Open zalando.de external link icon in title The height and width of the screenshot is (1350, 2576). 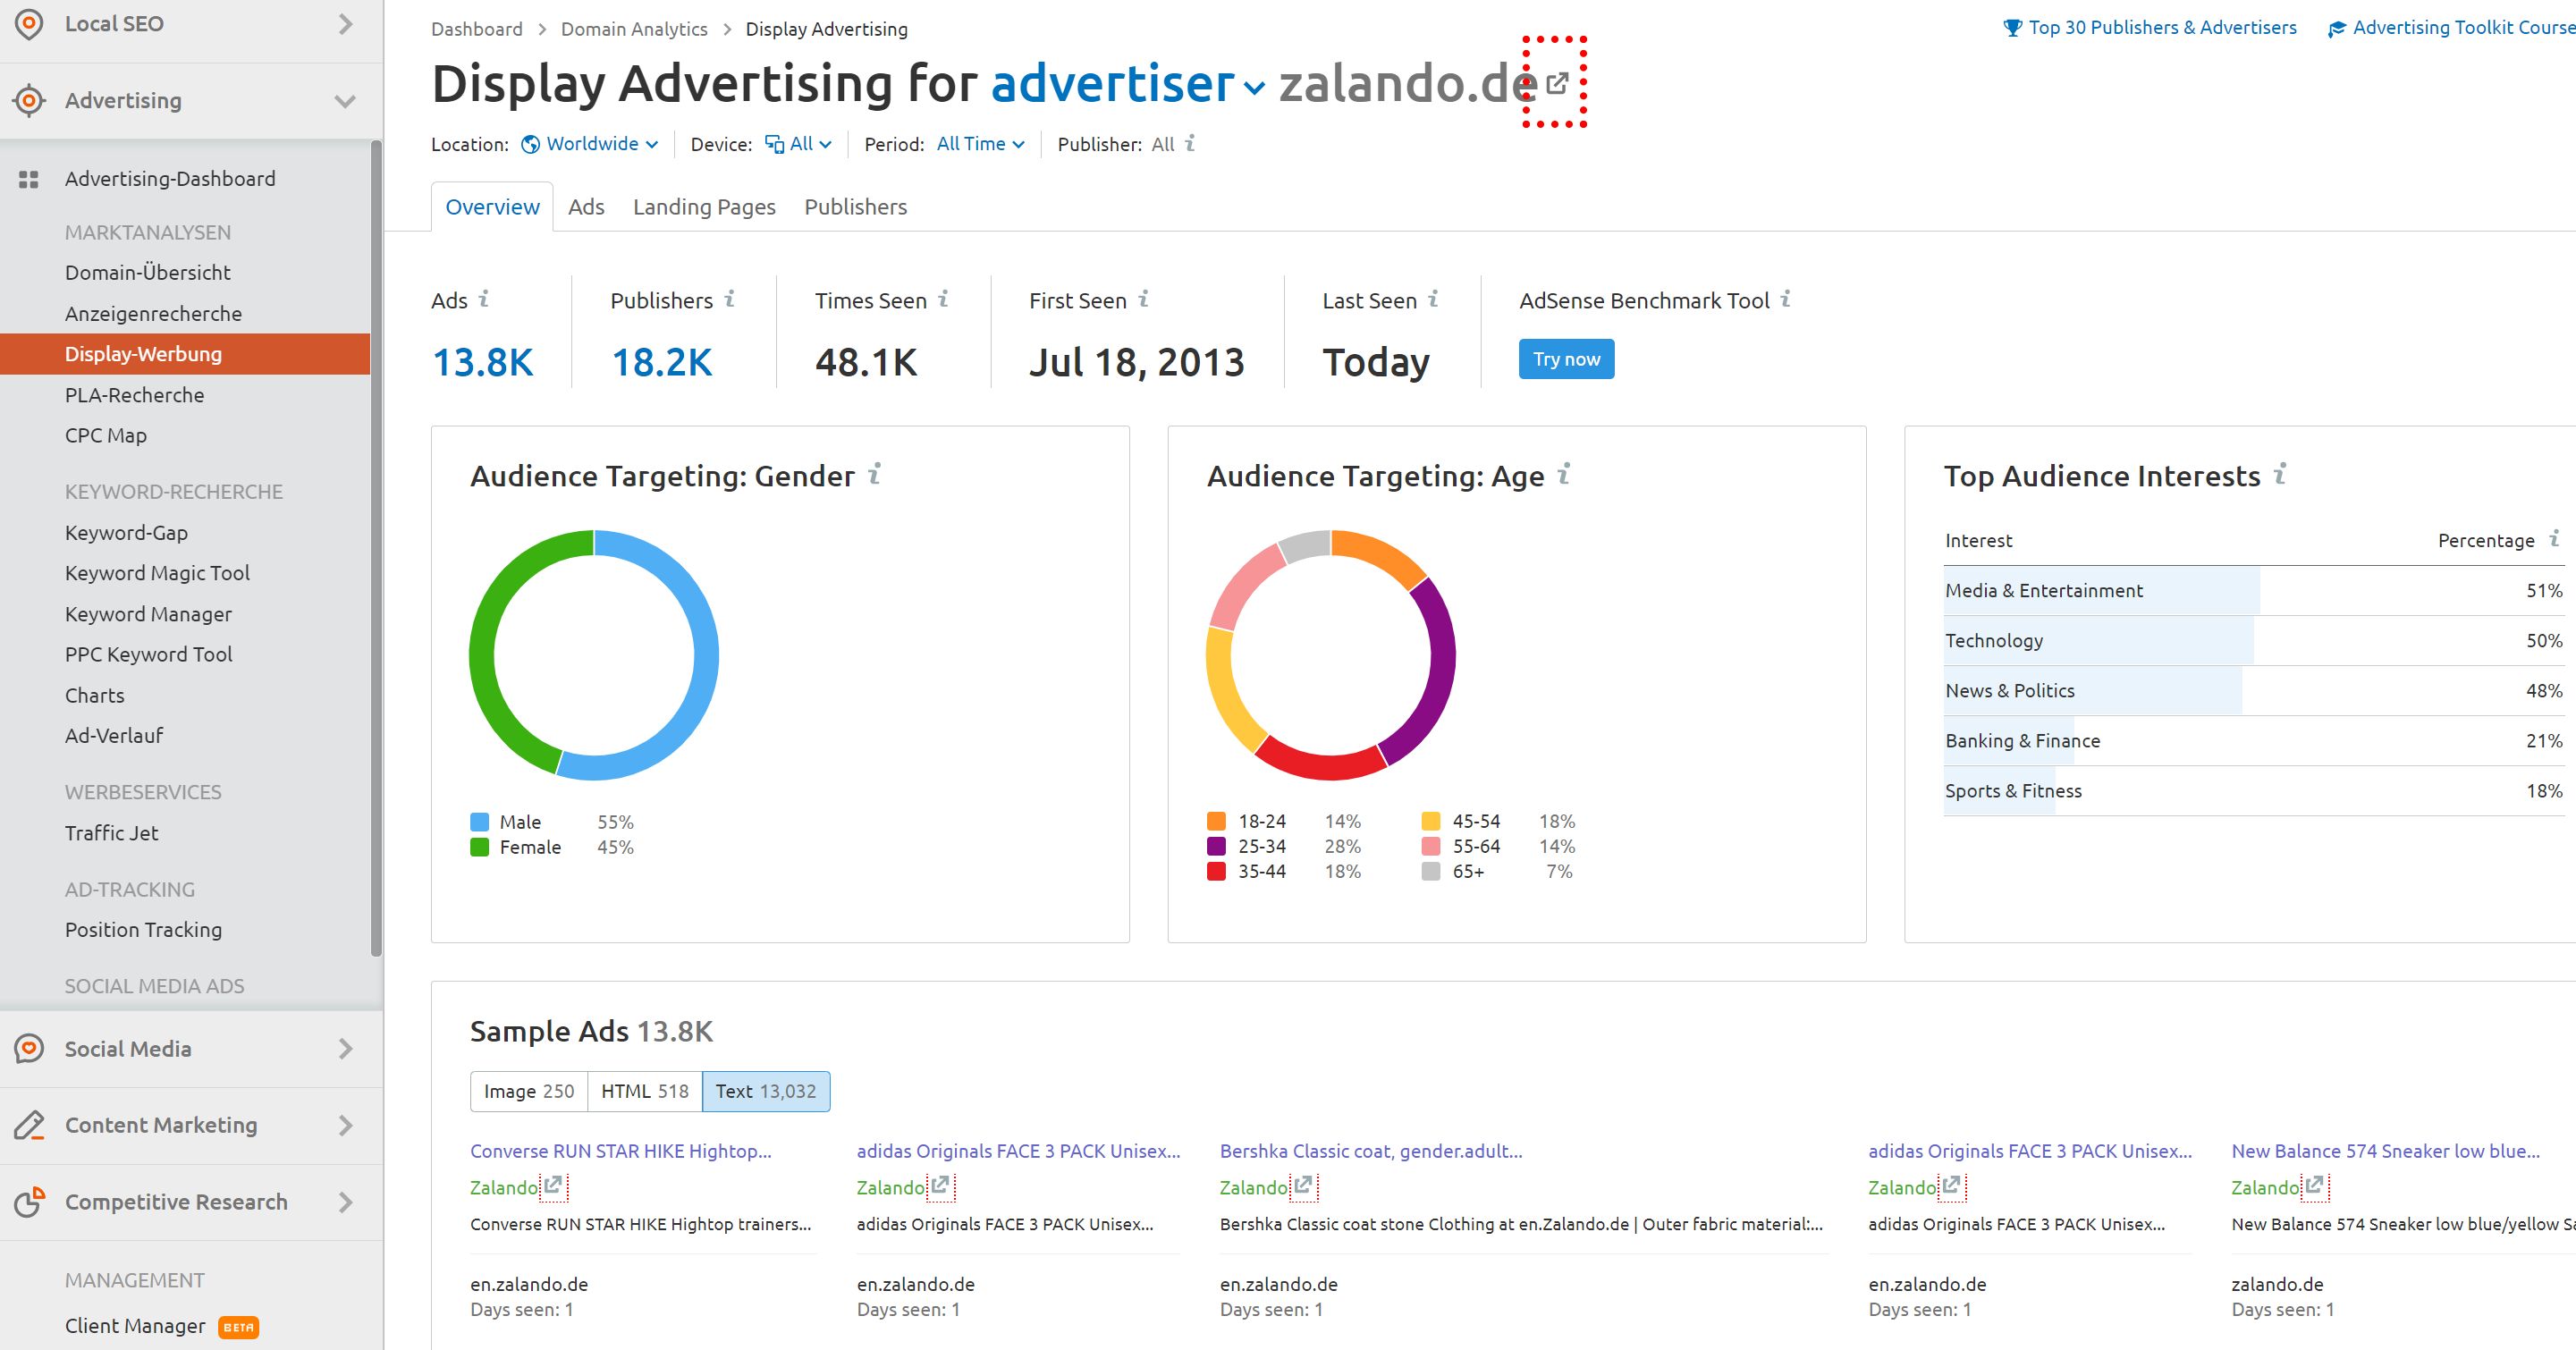point(1556,83)
